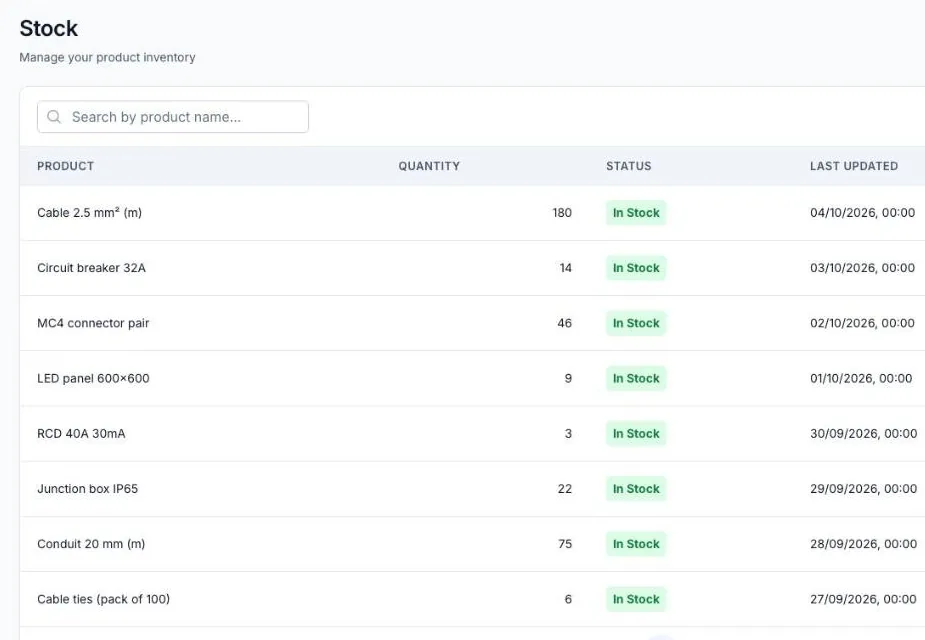Select the Circuit breaker 32A product name
Image resolution: width=925 pixels, height=640 pixels.
coord(91,268)
